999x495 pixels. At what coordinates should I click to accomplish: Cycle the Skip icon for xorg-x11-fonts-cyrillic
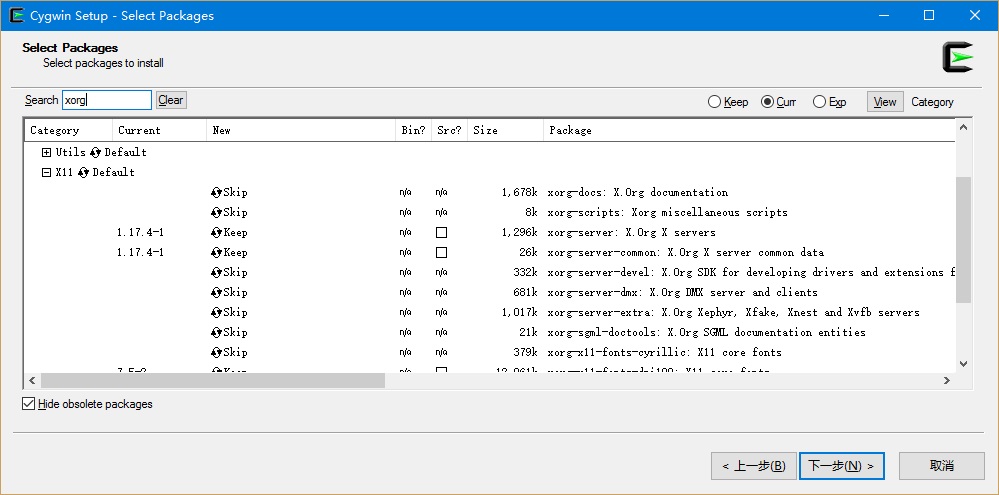pyautogui.click(x=216, y=352)
